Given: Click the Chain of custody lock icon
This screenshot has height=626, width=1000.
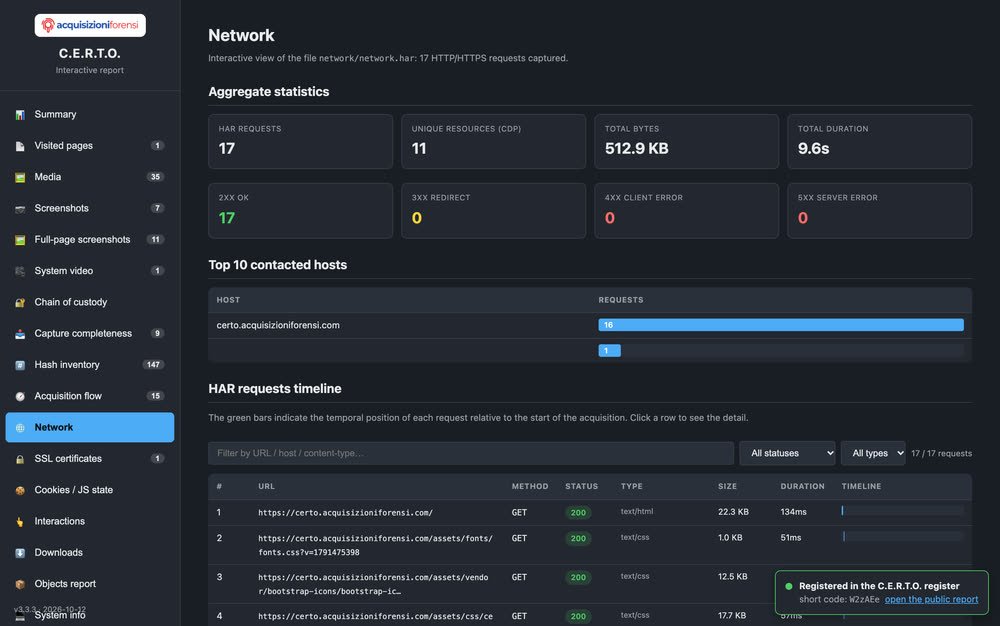Looking at the screenshot, I should tap(20, 302).
